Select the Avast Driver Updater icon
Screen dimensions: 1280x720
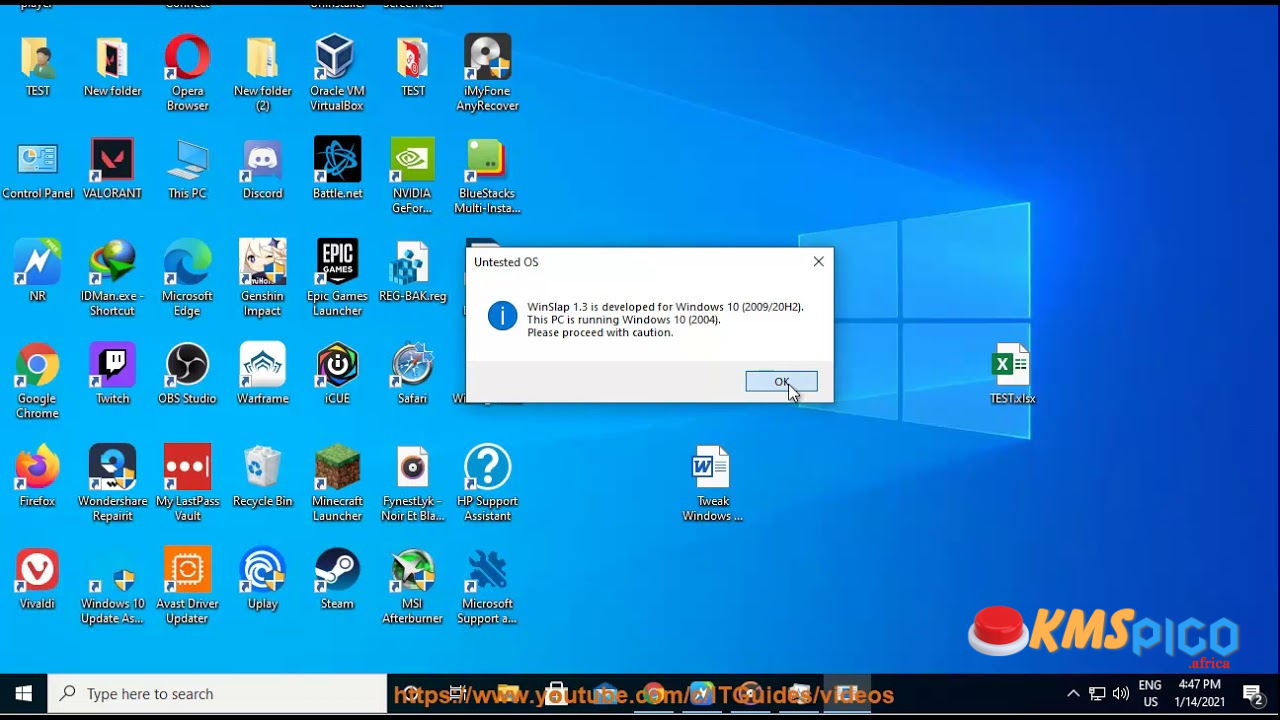coord(187,587)
